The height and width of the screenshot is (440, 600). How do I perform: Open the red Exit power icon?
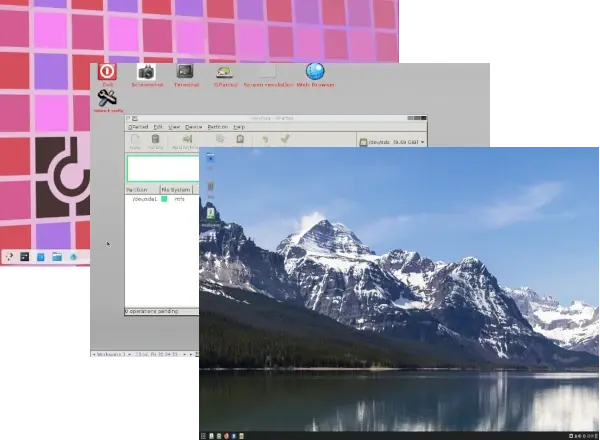click(107, 71)
